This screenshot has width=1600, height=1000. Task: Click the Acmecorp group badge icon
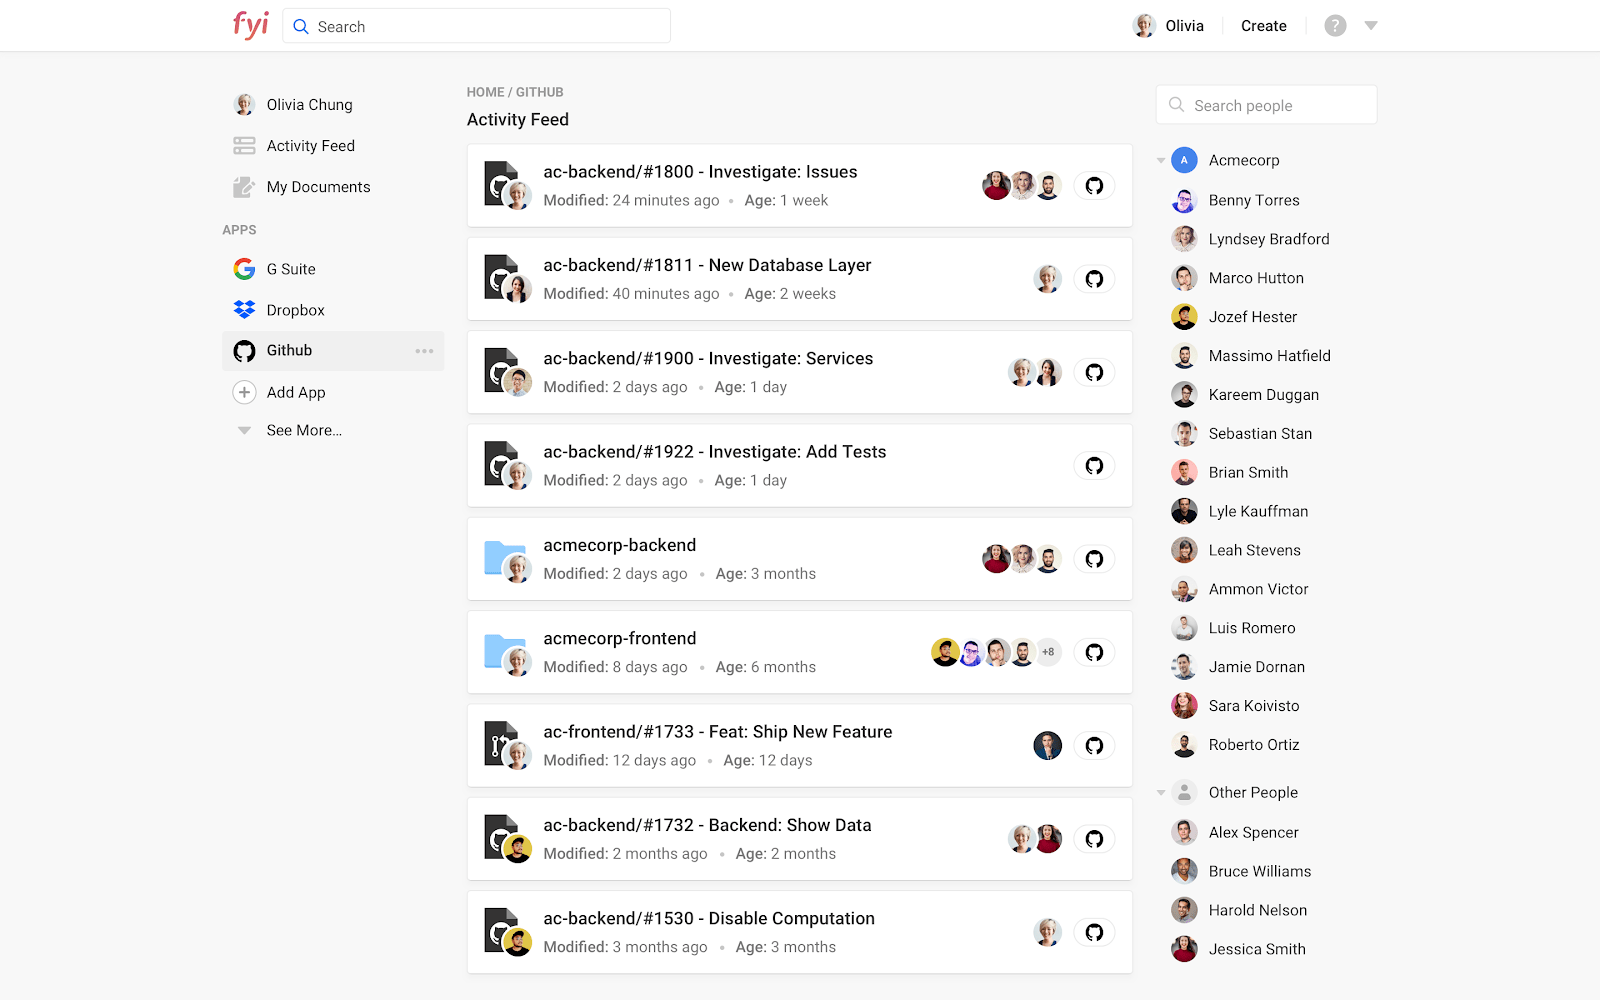(x=1184, y=160)
